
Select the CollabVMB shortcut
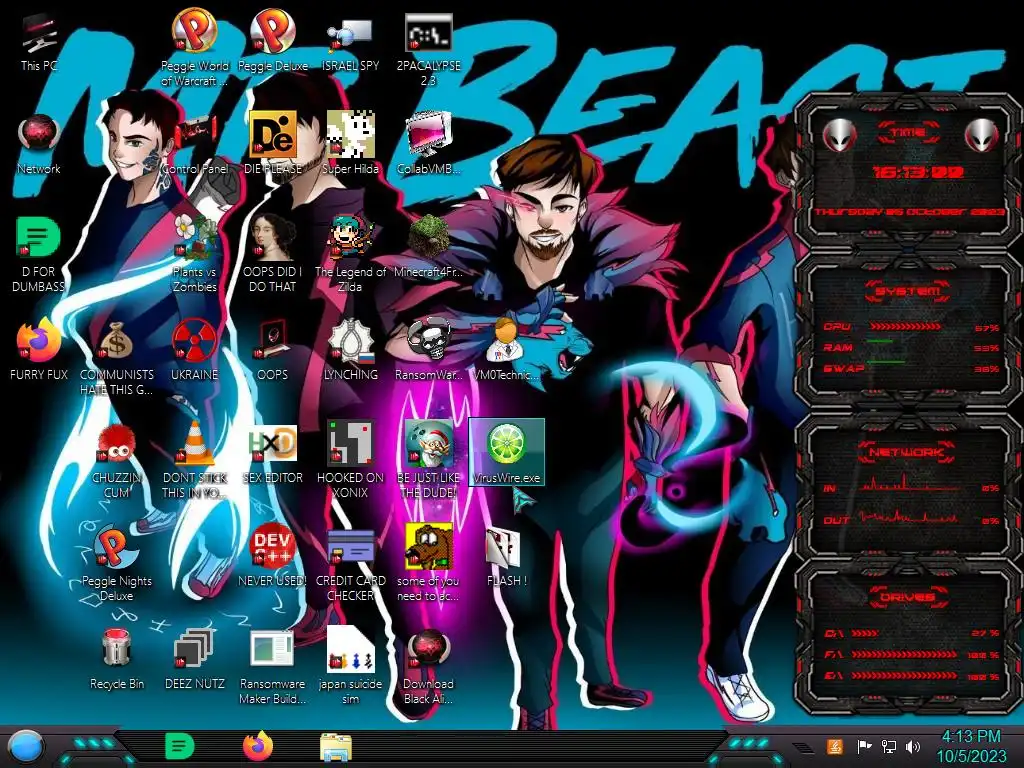tap(428, 144)
